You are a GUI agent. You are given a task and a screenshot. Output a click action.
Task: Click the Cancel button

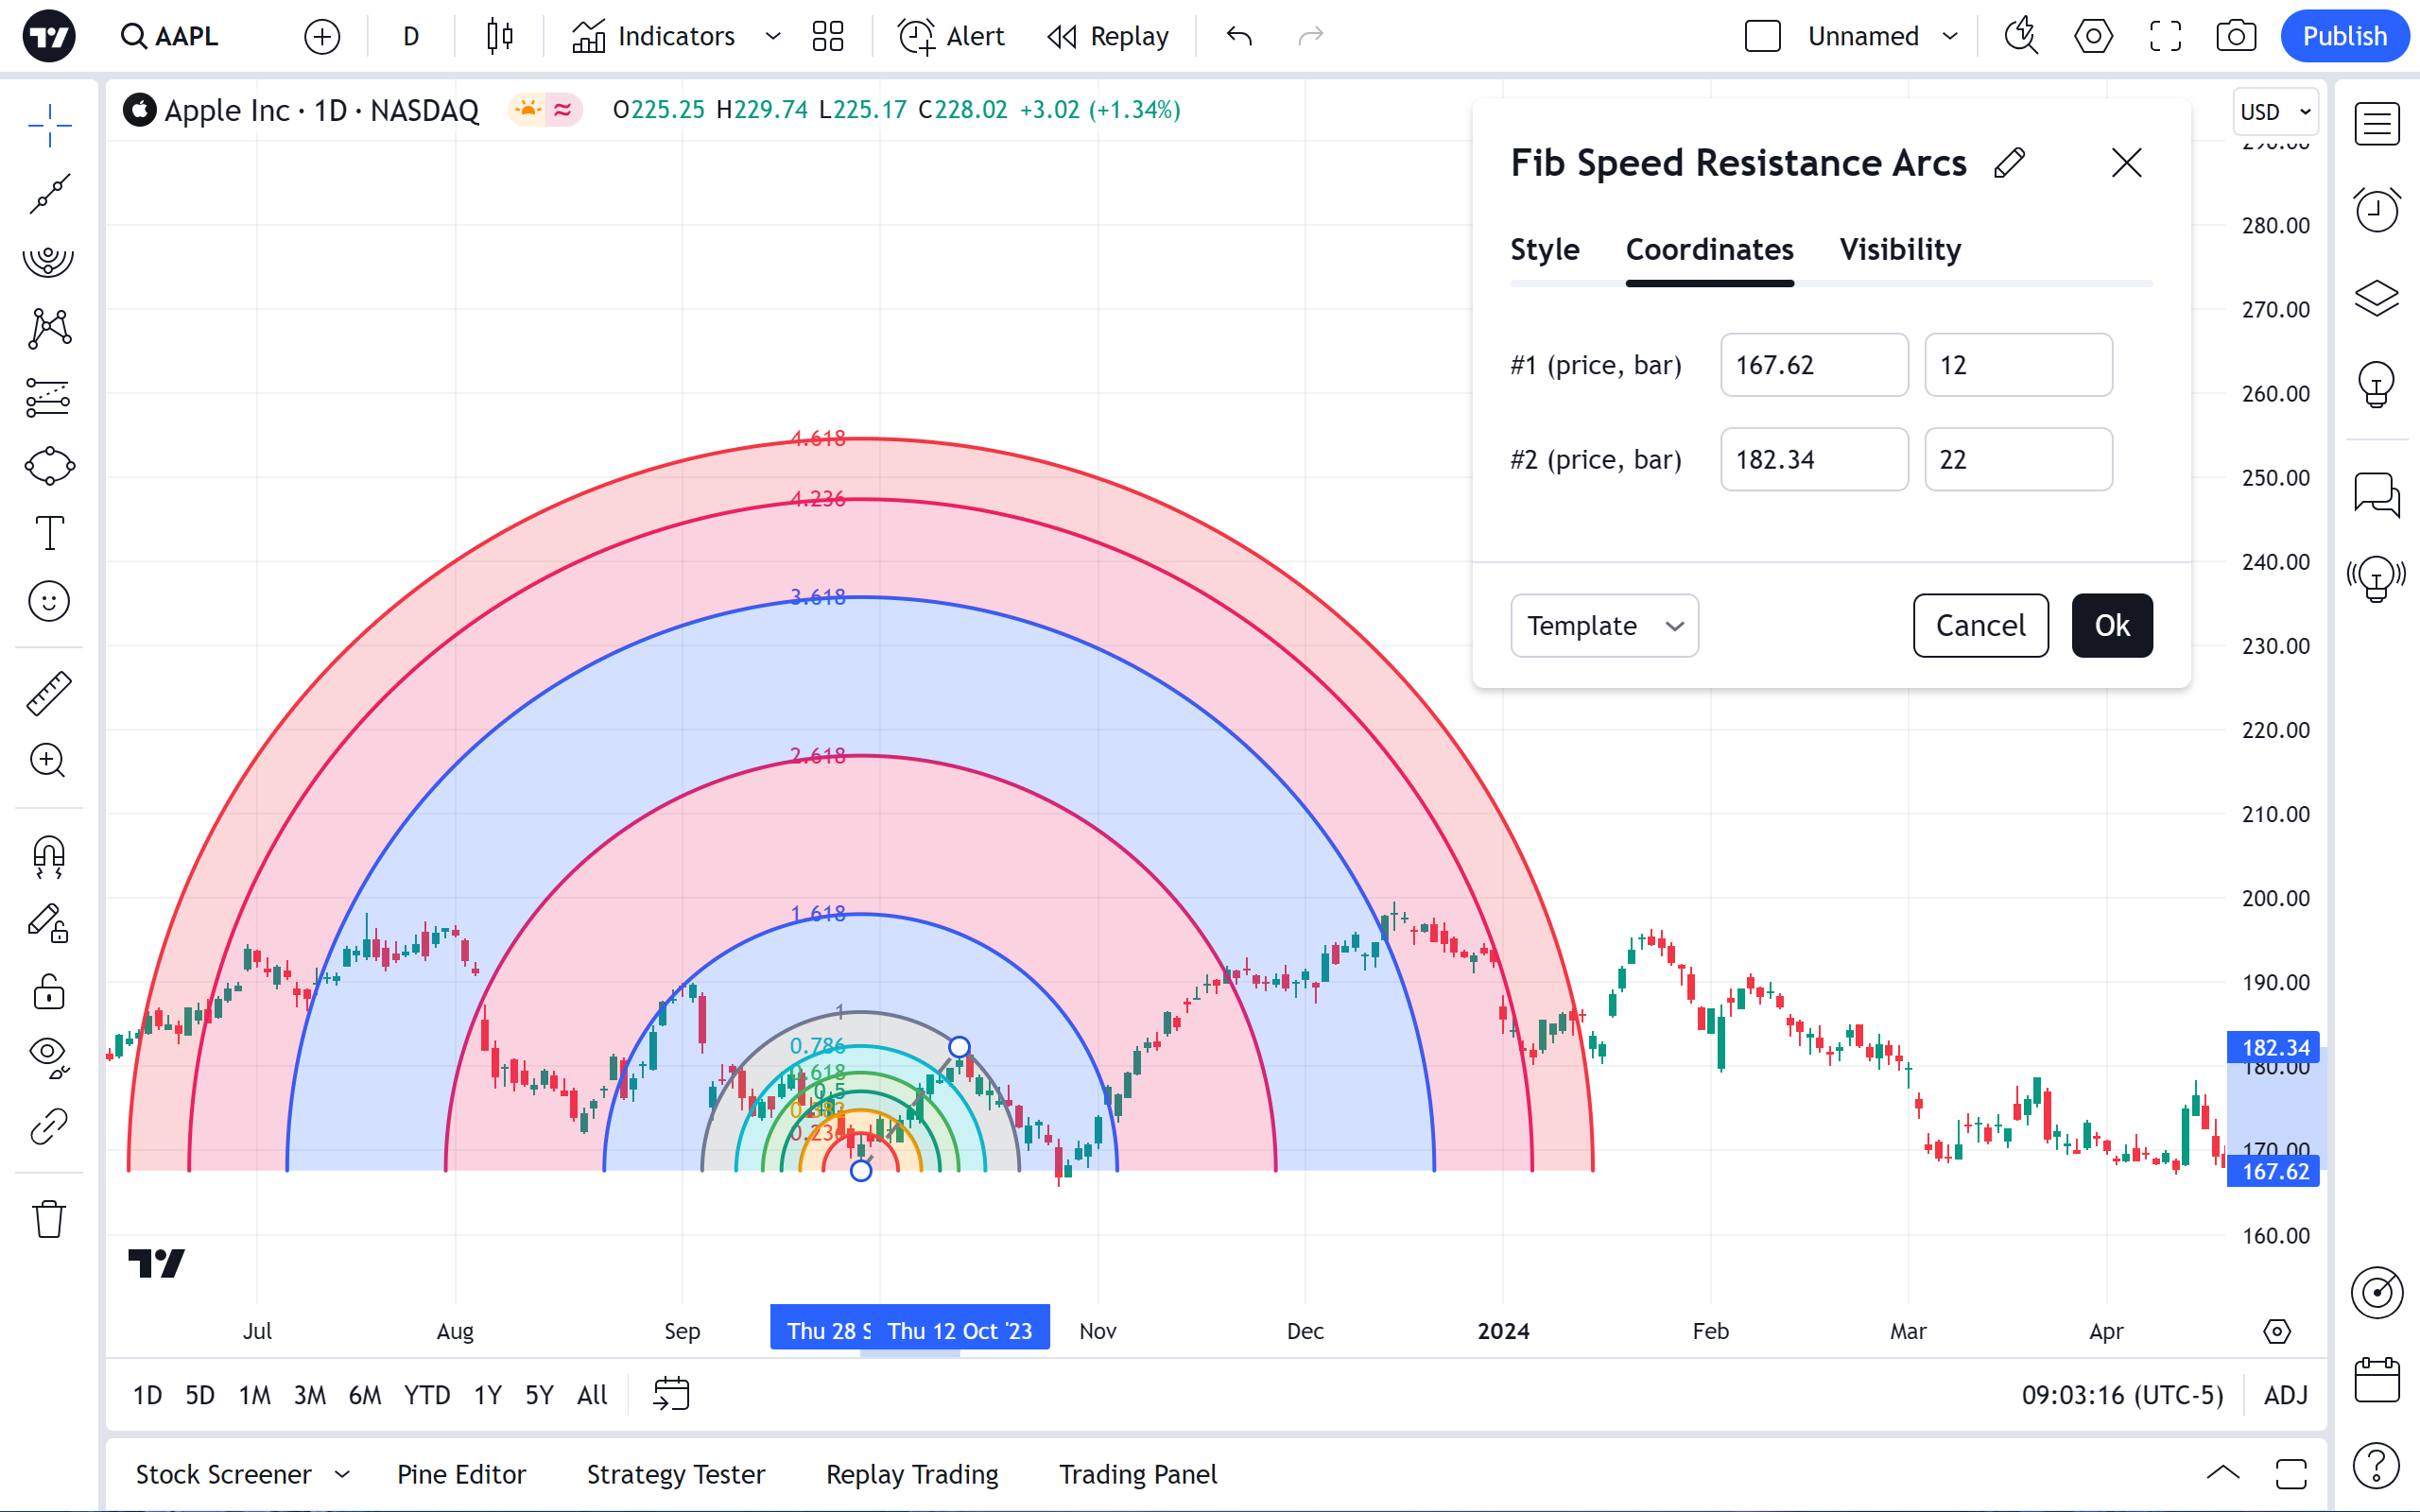coord(1980,626)
